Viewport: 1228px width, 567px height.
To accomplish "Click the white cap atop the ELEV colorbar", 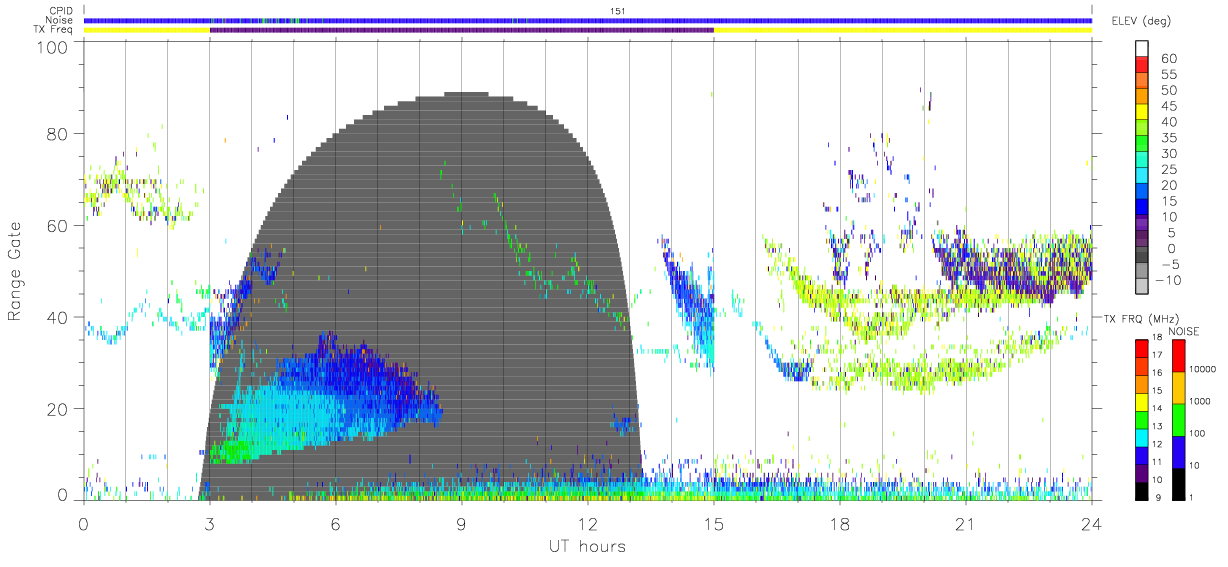I will [x=1142, y=48].
